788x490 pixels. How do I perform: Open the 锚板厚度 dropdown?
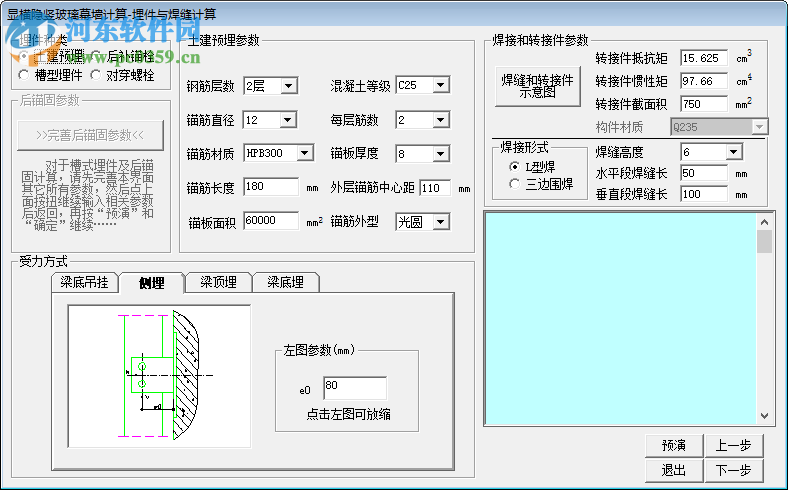[441, 154]
